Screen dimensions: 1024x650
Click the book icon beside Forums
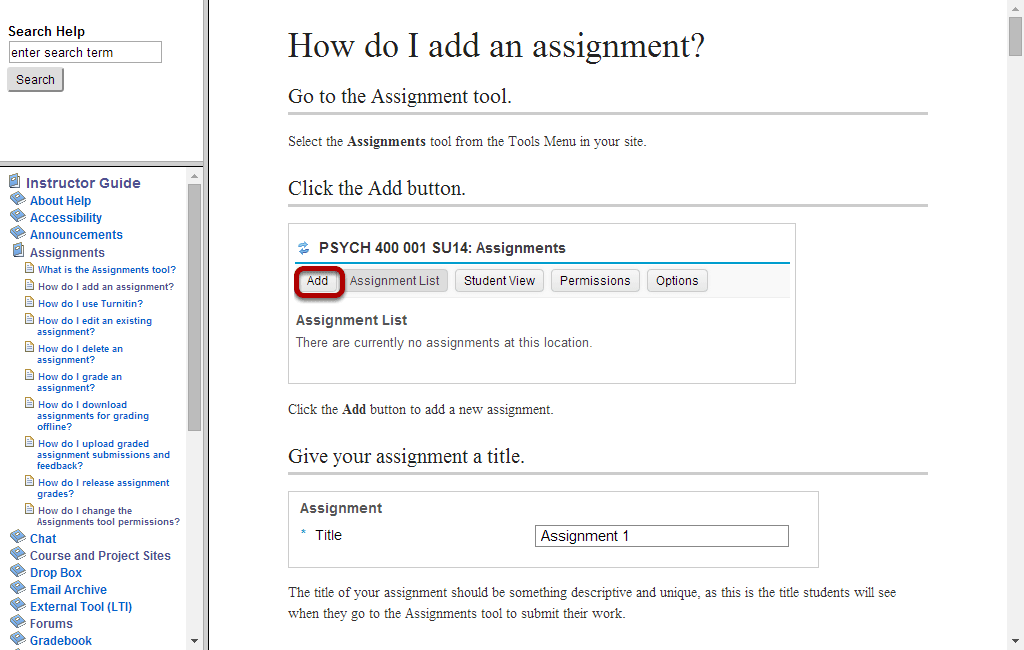click(18, 621)
